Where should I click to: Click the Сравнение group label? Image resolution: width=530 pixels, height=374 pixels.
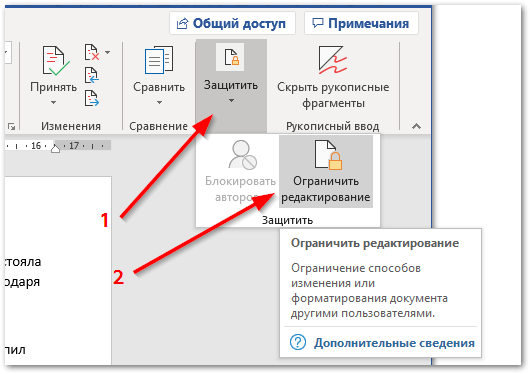point(159,126)
